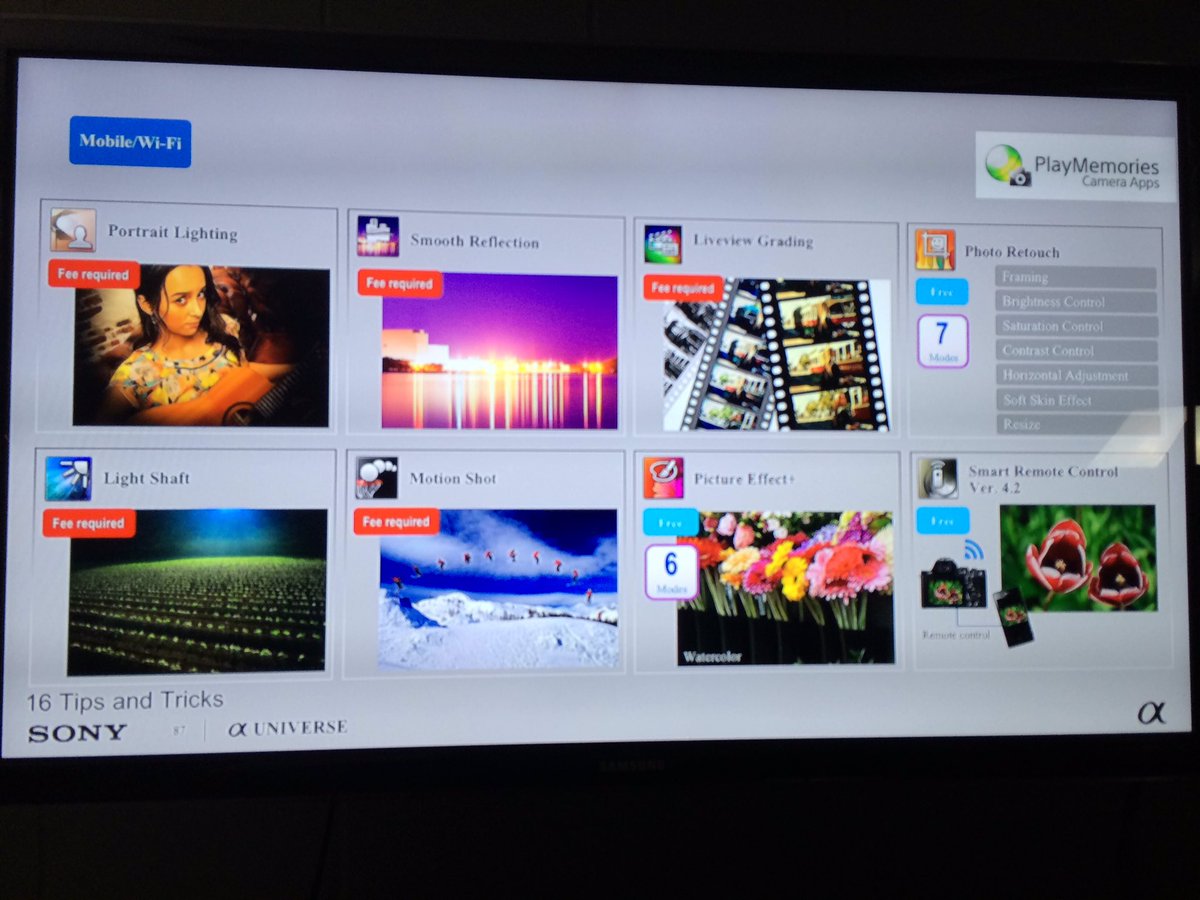This screenshot has width=1200, height=900.
Task: Open the red tulips thumbnail
Action: point(1078,558)
